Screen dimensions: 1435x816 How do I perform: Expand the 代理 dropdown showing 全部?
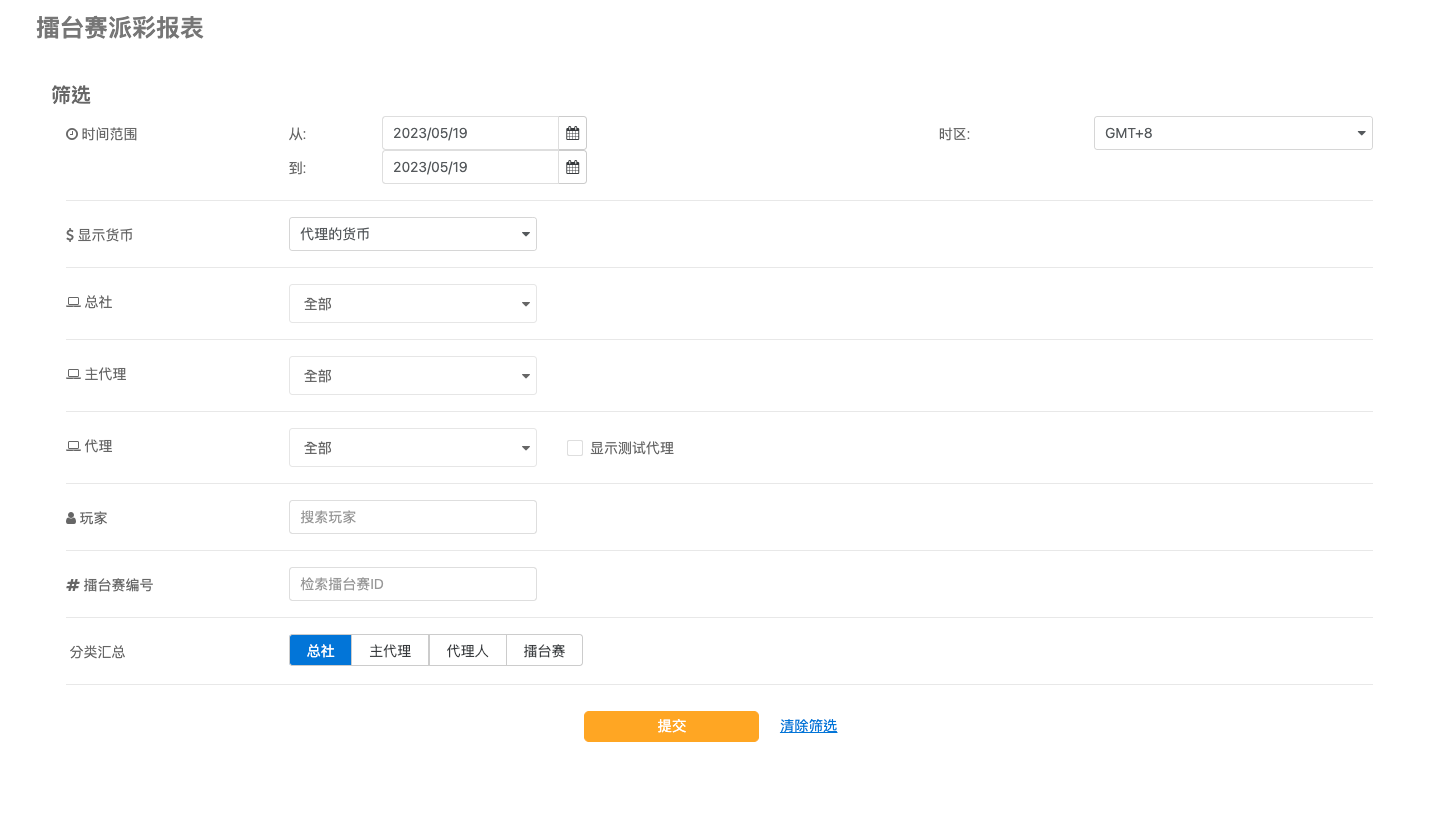(x=412, y=448)
